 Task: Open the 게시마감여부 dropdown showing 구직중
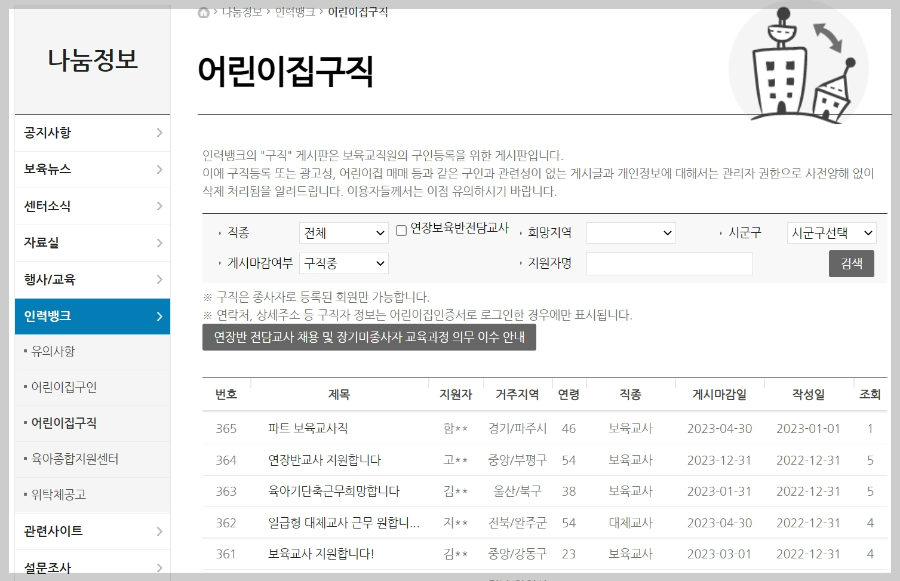pos(343,264)
